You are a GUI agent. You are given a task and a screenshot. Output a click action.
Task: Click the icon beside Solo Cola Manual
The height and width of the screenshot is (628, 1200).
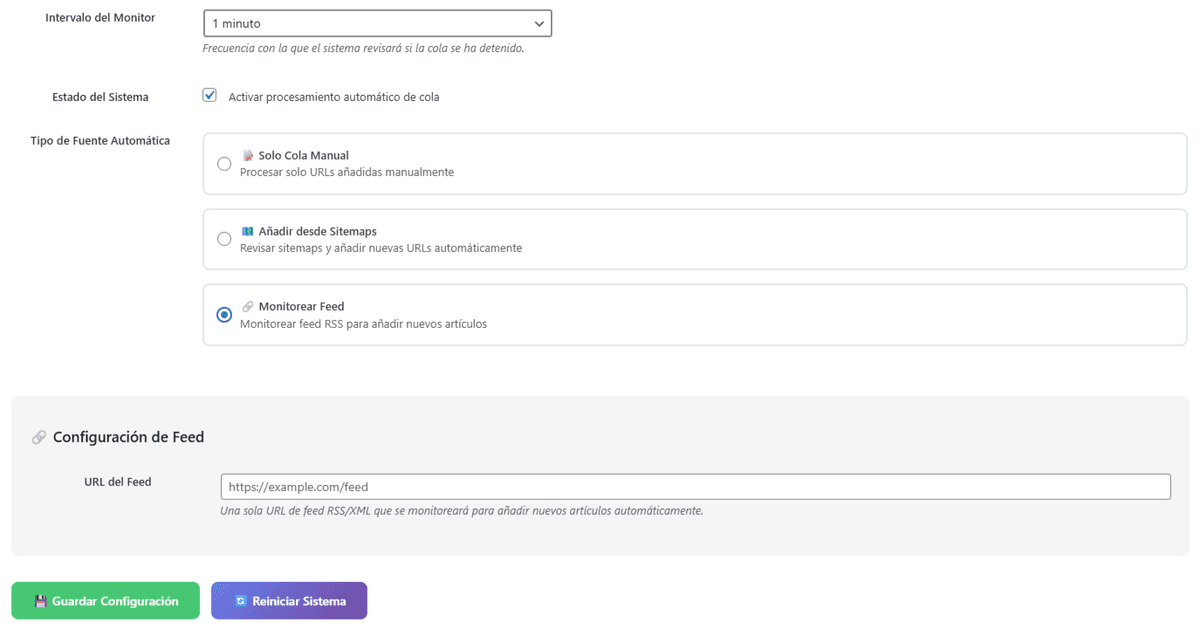point(248,156)
